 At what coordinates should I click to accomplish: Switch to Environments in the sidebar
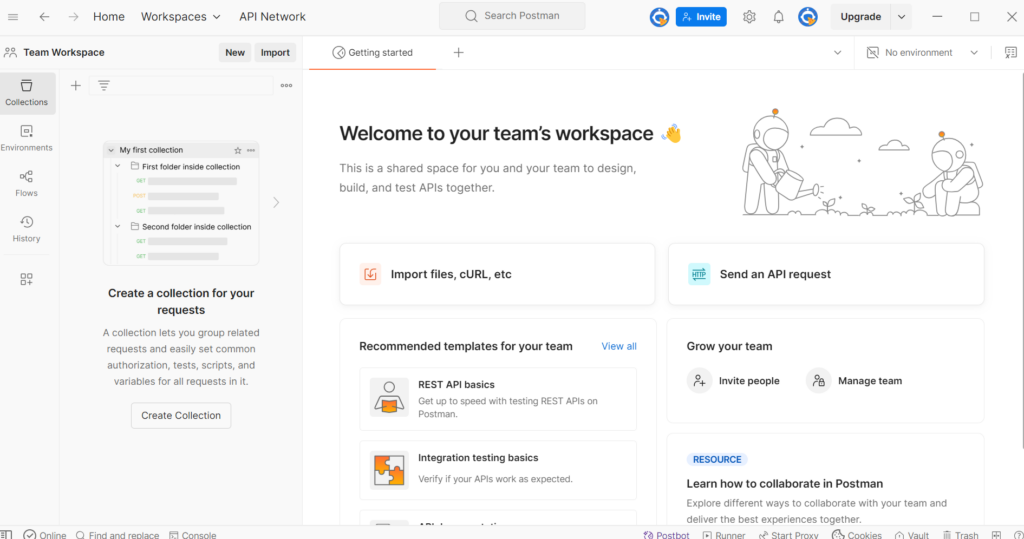point(27,139)
